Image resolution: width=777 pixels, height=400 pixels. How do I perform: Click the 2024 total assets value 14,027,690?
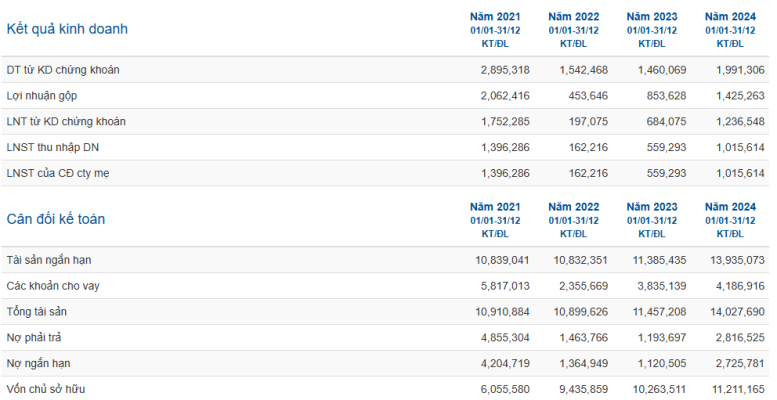click(x=737, y=312)
